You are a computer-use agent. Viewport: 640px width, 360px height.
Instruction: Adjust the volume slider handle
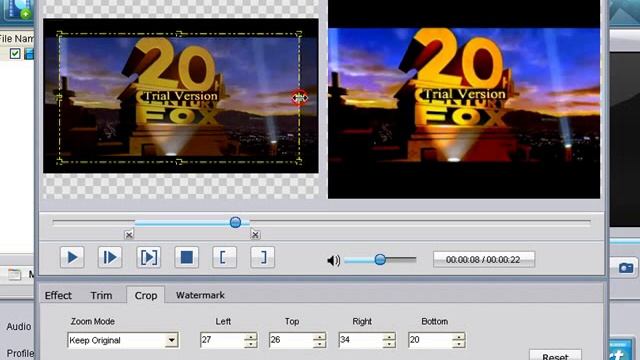point(380,259)
